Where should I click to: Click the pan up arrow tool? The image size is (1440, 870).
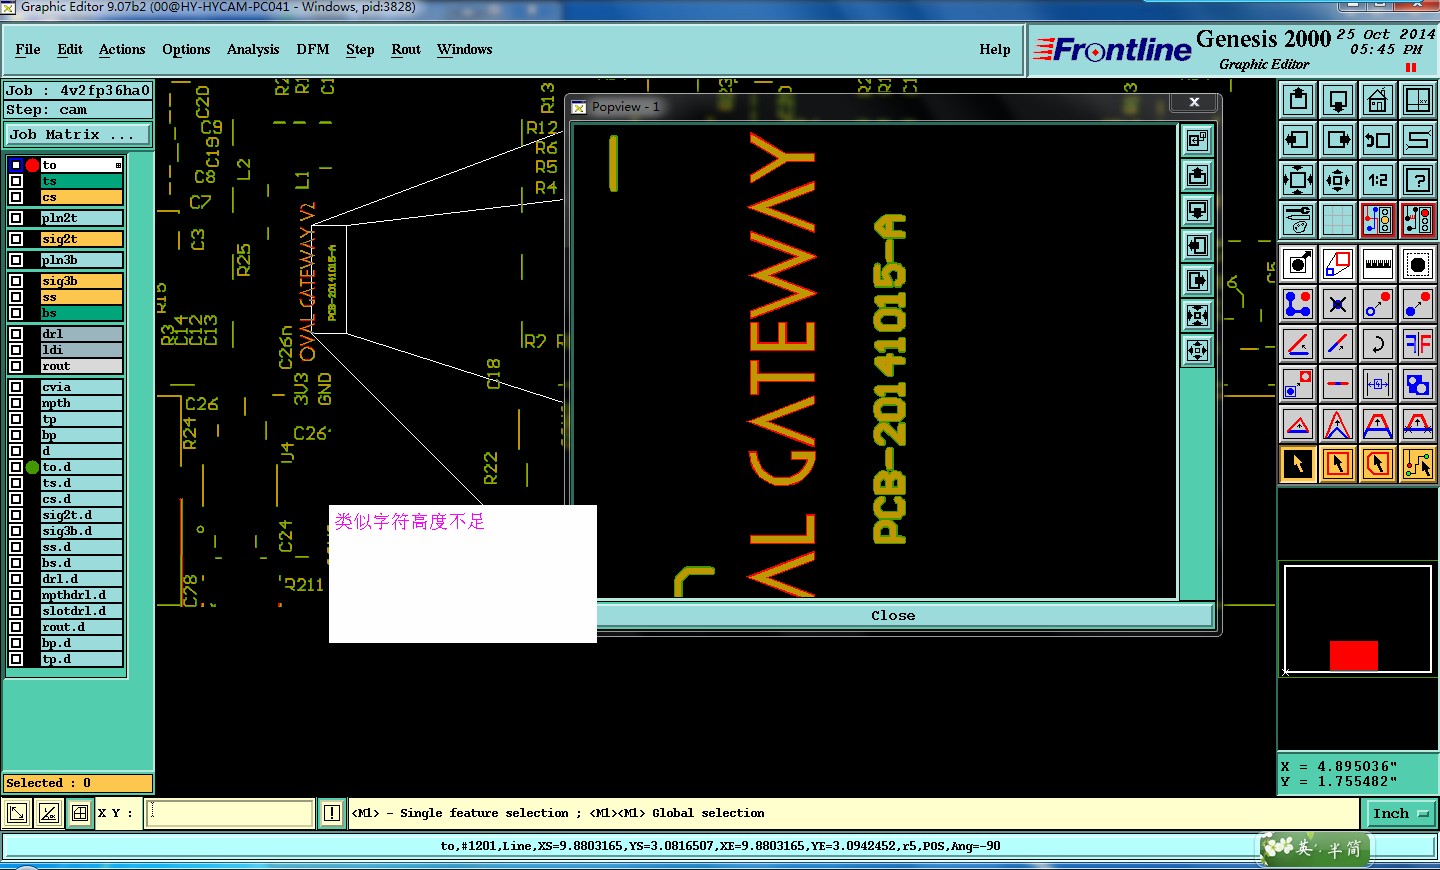1298,100
